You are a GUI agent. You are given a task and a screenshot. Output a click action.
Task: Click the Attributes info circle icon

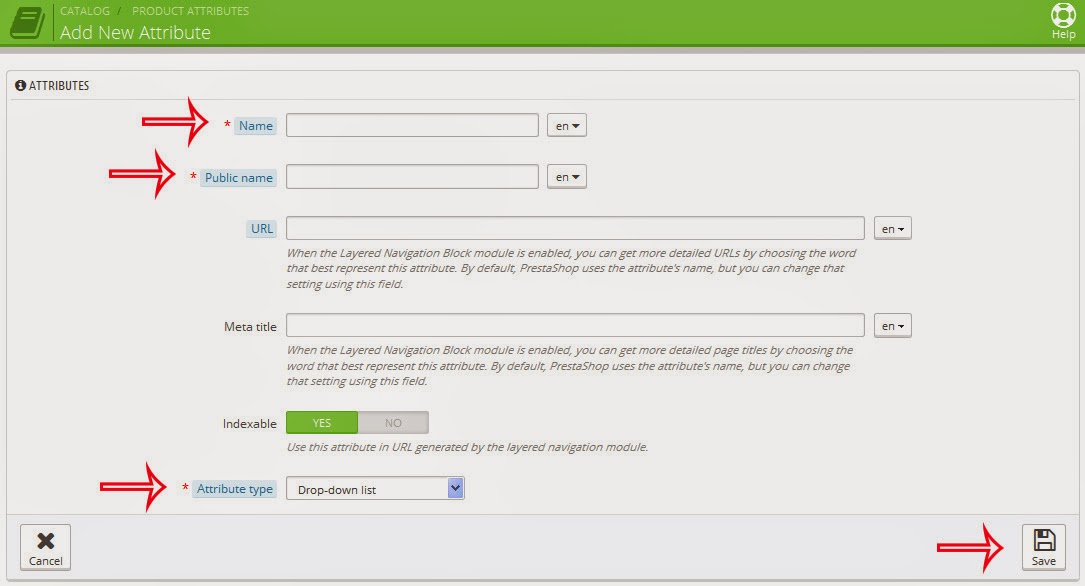[x=20, y=85]
